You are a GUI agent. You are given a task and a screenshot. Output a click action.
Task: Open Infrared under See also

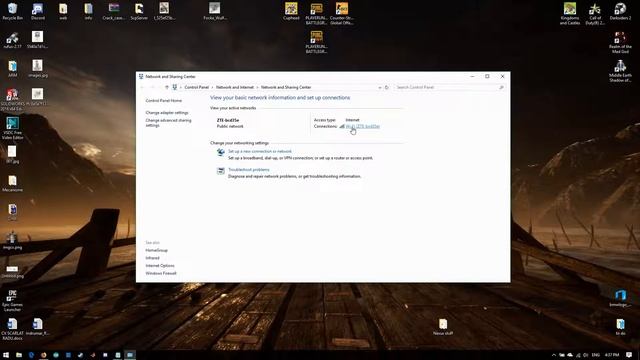[152, 258]
